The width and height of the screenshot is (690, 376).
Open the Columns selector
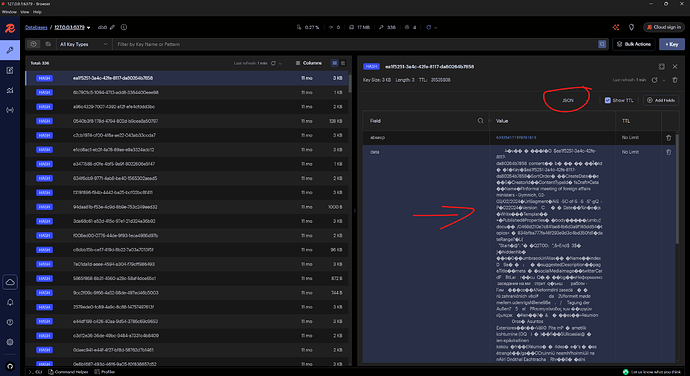pos(308,63)
